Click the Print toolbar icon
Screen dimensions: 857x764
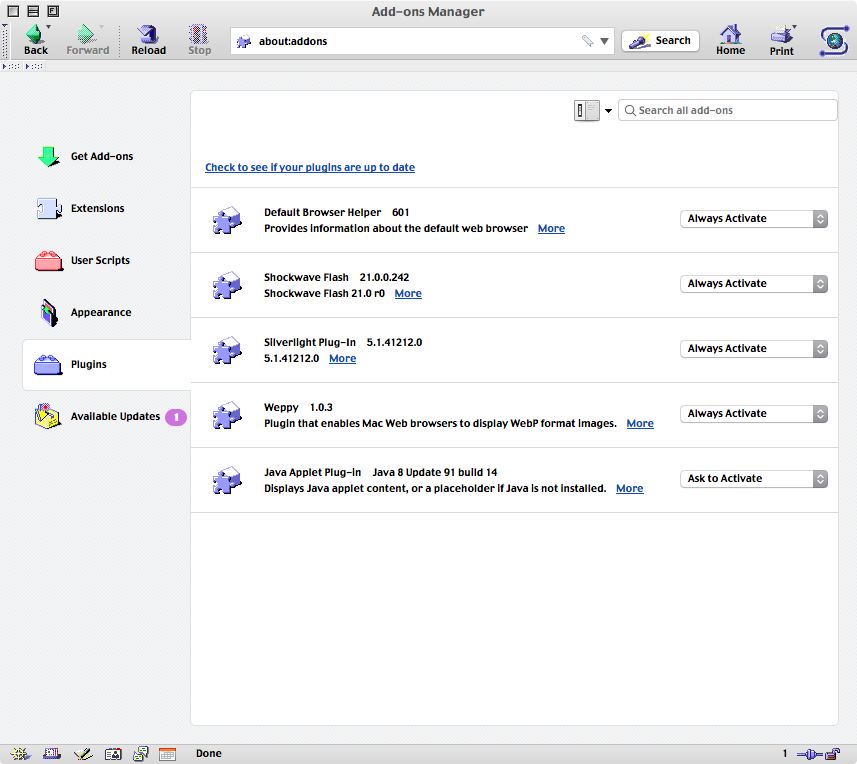(x=781, y=36)
